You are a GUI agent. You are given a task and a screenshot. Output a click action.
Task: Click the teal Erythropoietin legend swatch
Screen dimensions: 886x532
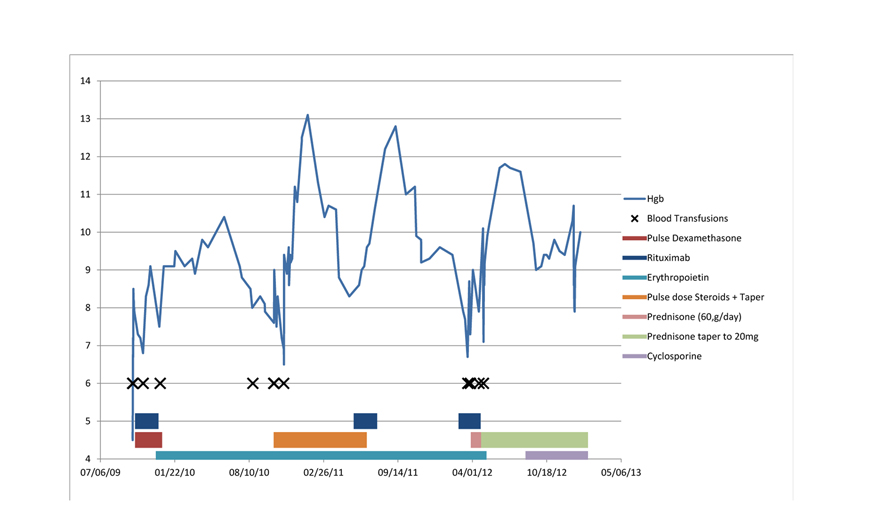pyautogui.click(x=635, y=278)
